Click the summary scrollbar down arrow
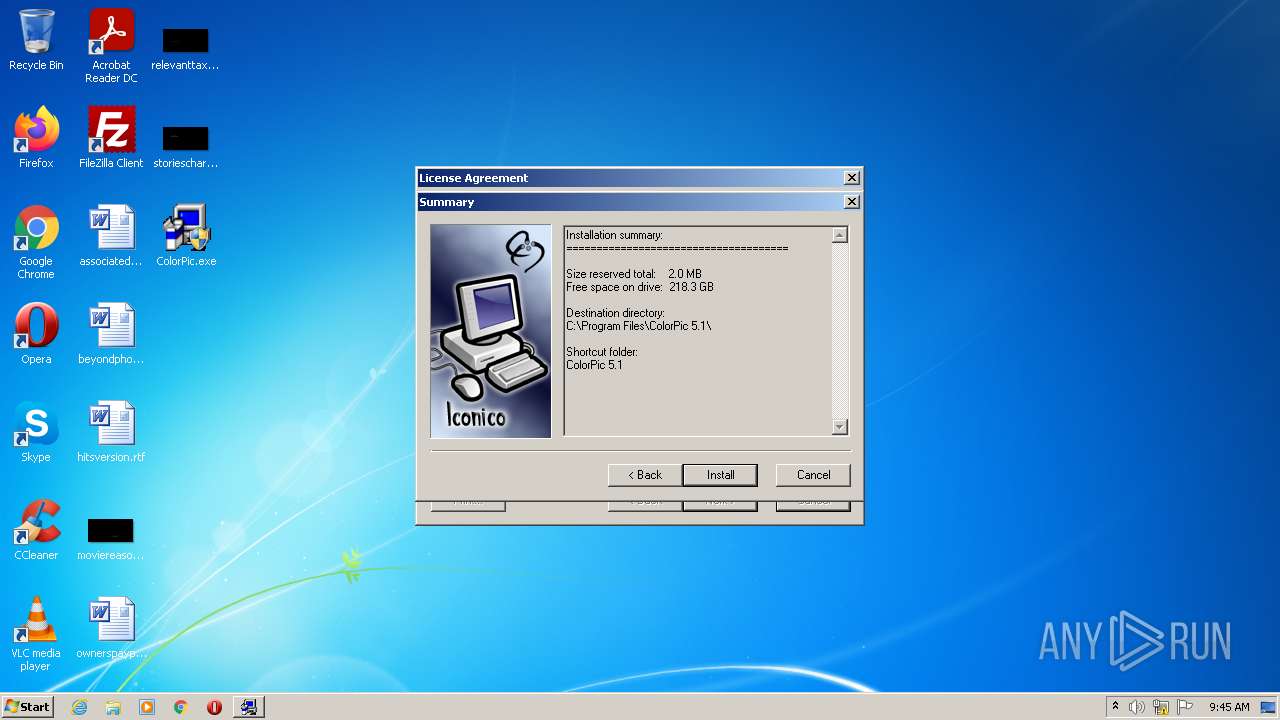This screenshot has height=720, width=1280. (x=840, y=427)
